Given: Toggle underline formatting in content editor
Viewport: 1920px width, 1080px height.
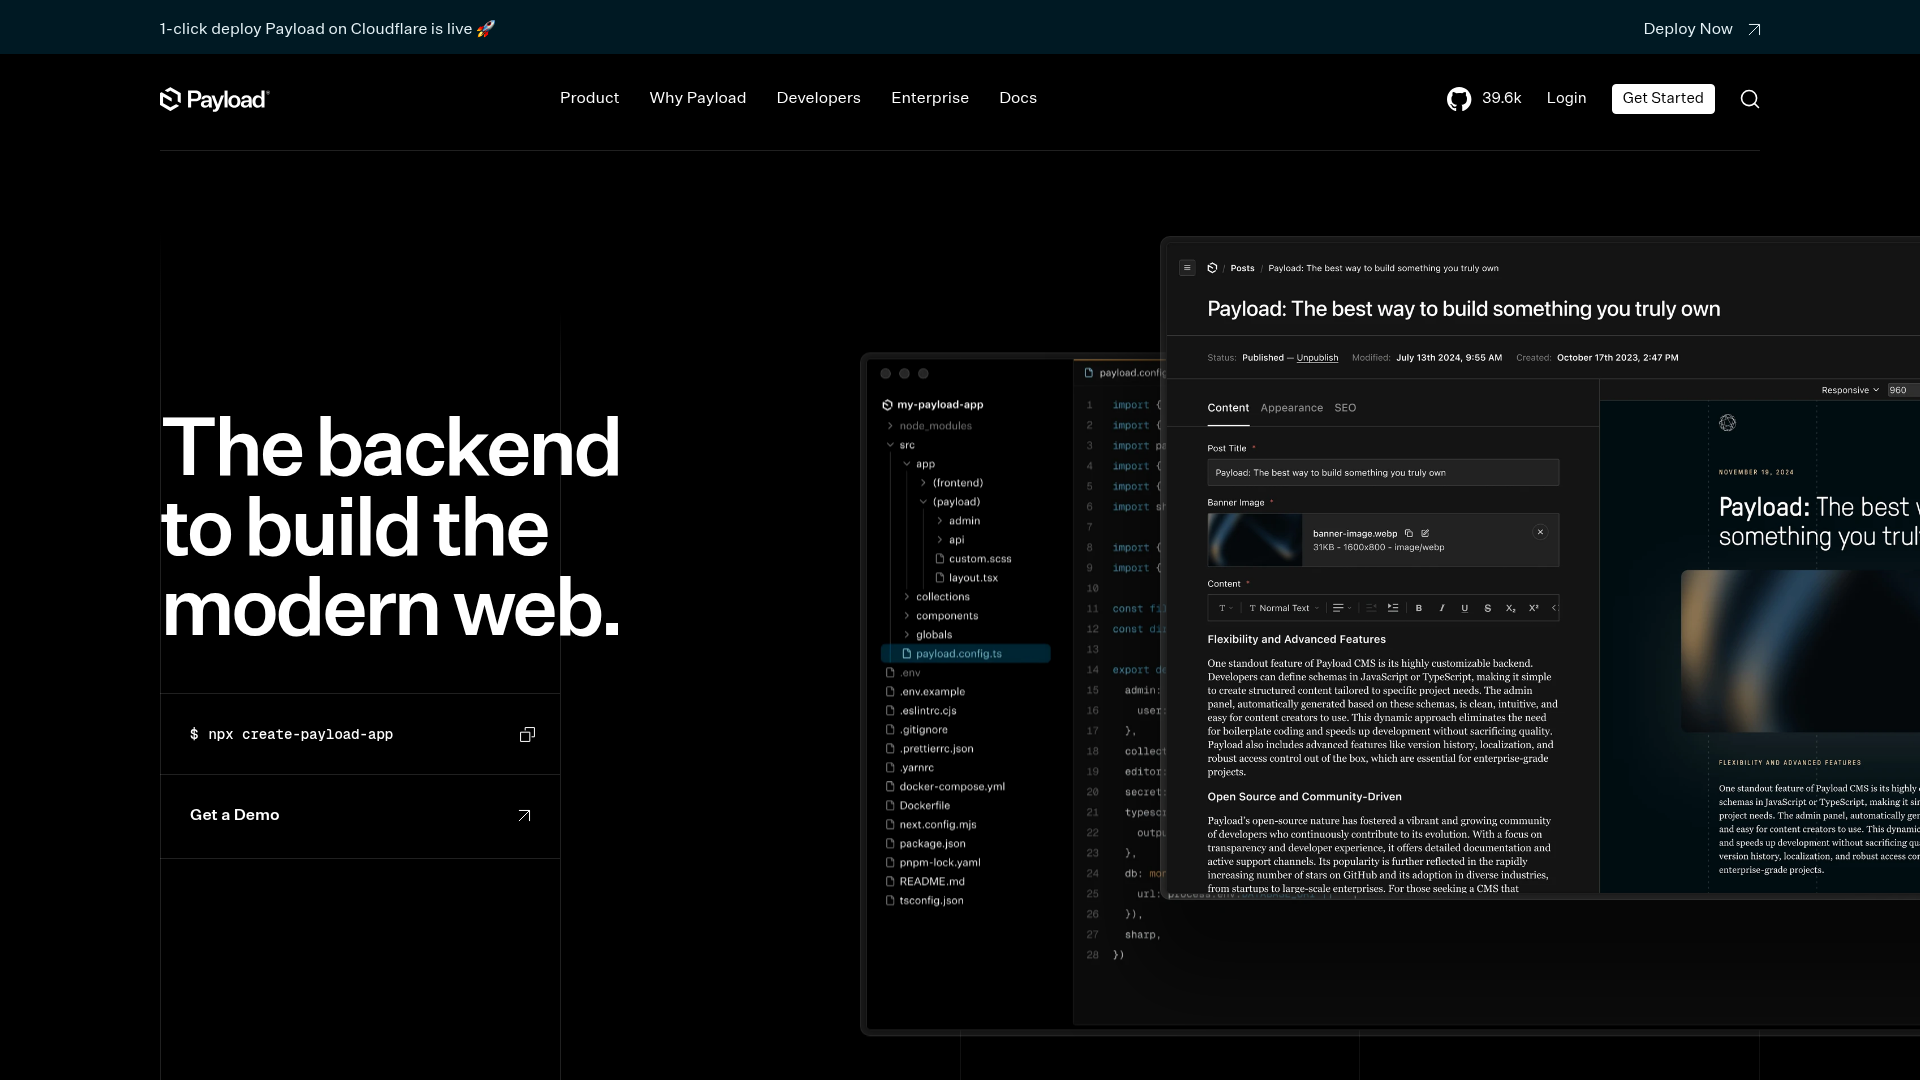Looking at the screenshot, I should tap(1464, 608).
